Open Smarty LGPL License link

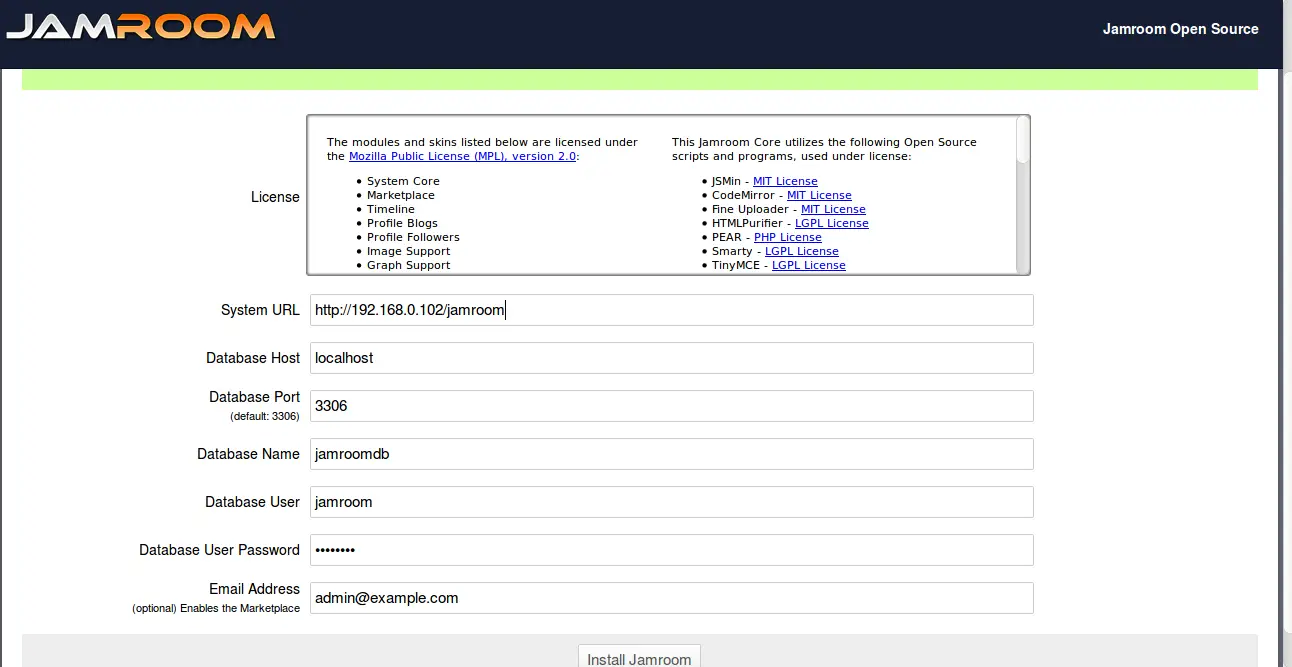[x=802, y=251]
